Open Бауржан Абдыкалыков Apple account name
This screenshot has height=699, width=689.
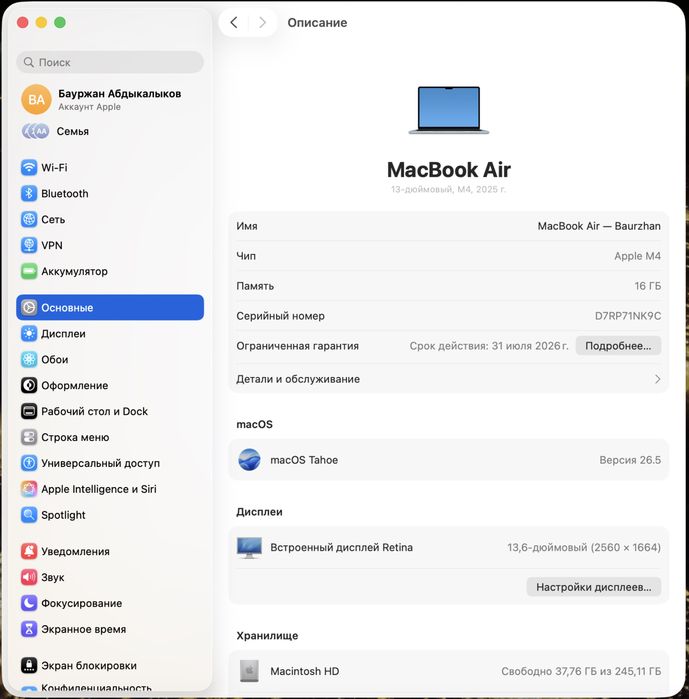119,94
